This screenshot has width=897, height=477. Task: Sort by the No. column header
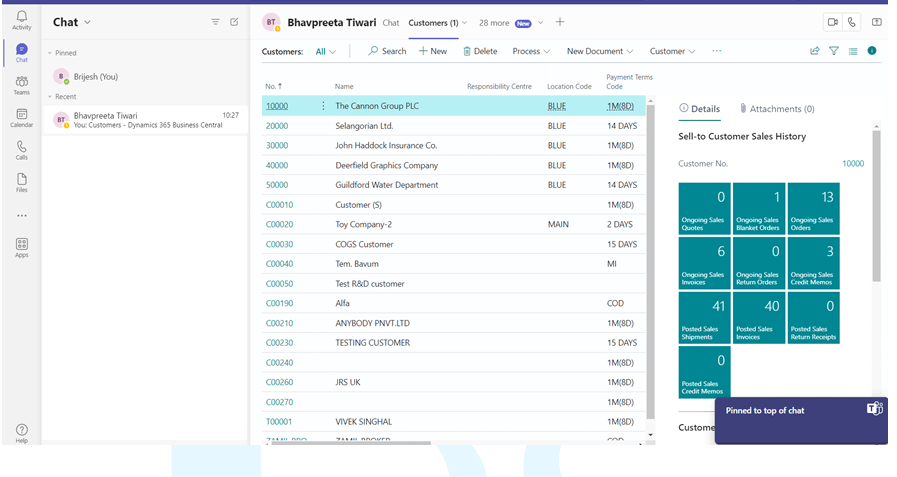273,86
